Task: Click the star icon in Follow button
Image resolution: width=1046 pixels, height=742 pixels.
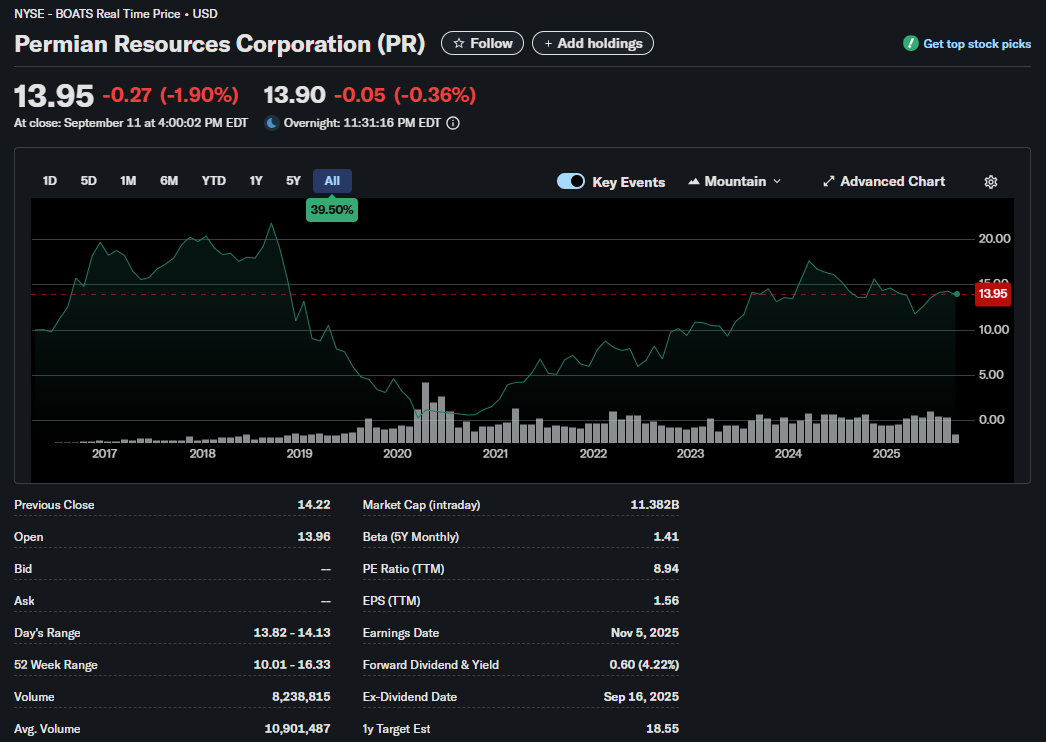Action: click(x=459, y=43)
